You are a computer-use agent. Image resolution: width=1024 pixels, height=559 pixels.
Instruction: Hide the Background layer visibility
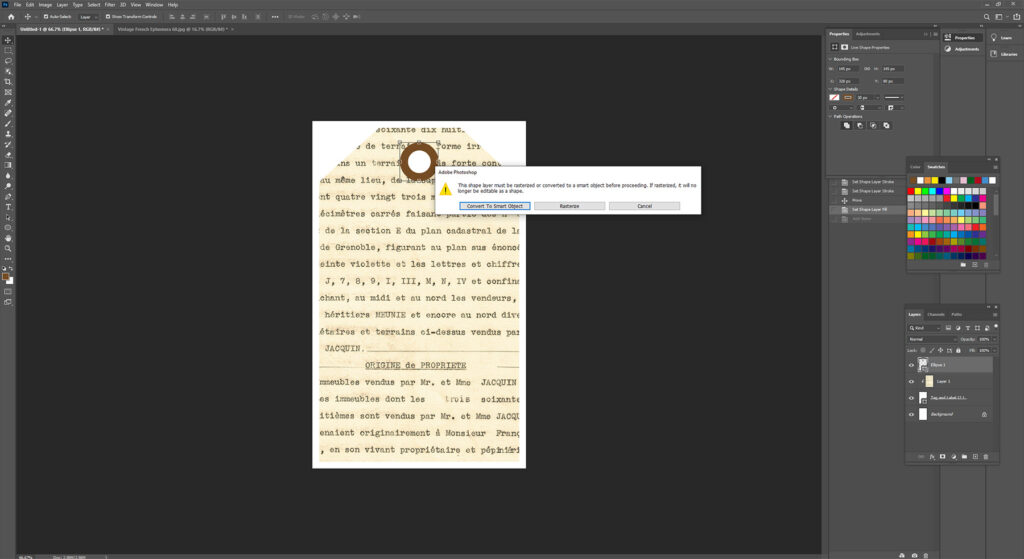pos(911,413)
